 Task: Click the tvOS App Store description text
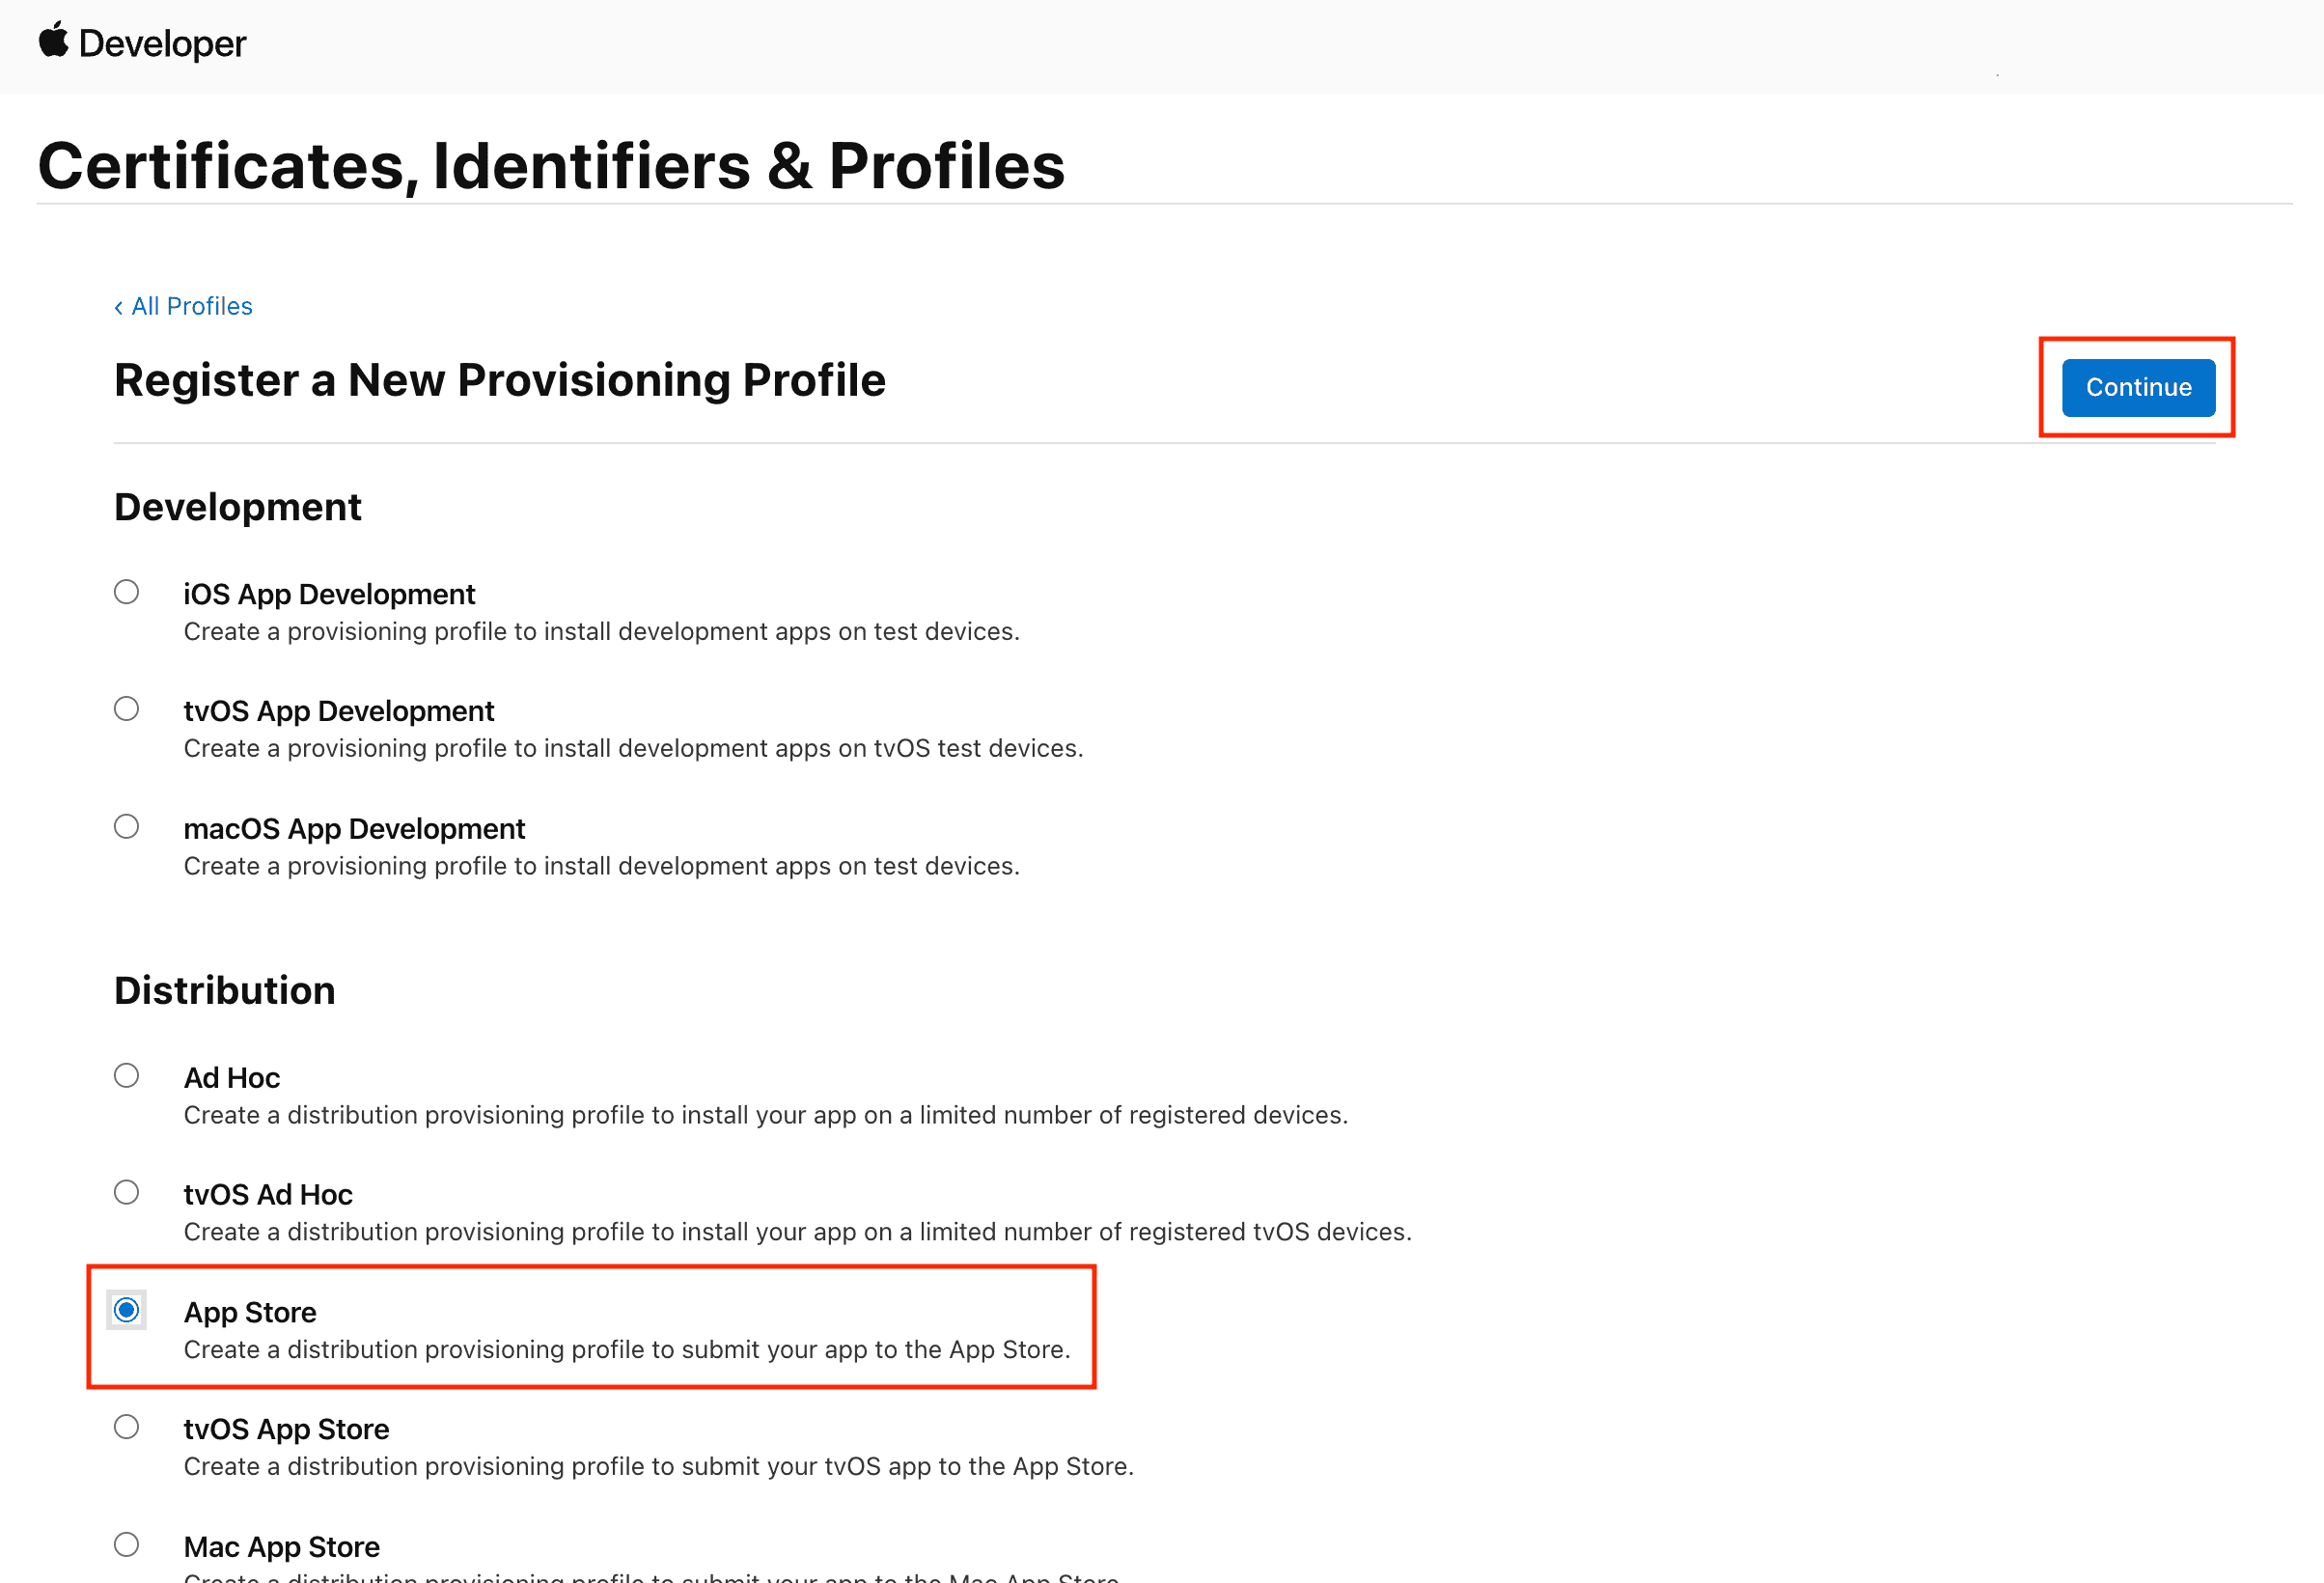[658, 1466]
